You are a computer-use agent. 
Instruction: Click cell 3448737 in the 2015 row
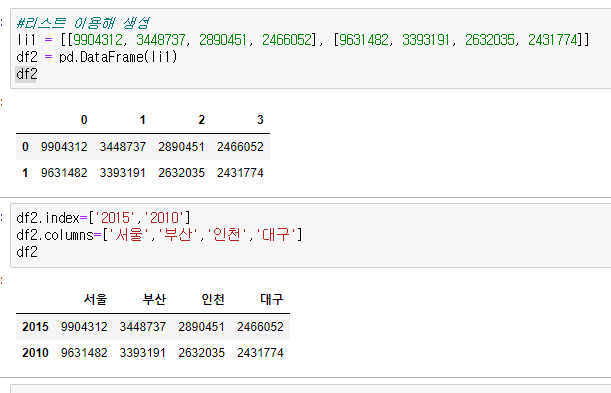[143, 327]
